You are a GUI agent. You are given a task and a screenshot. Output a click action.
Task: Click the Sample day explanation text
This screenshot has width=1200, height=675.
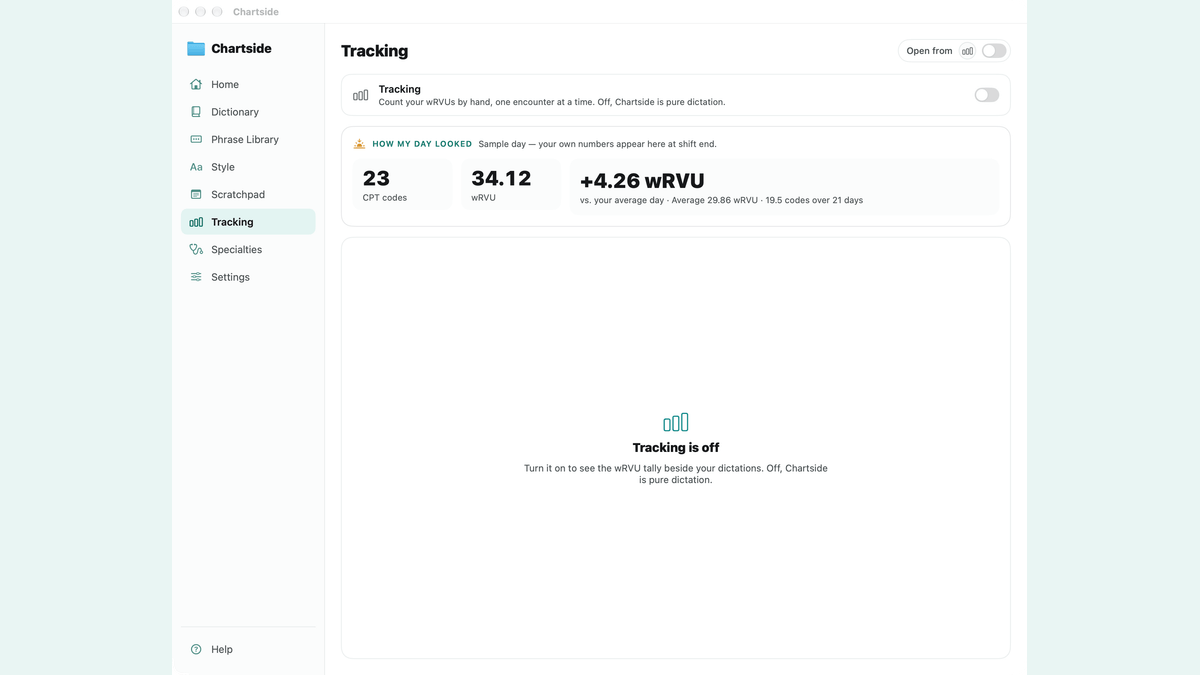[597, 144]
